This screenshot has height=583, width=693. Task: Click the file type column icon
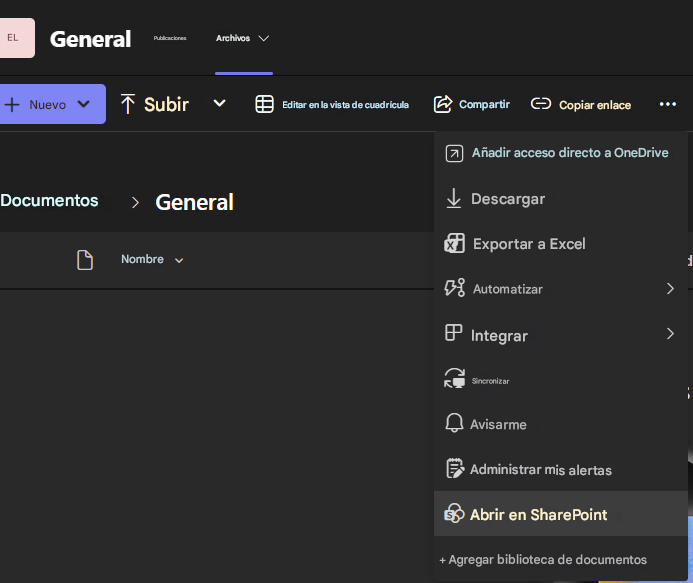[x=85, y=259]
